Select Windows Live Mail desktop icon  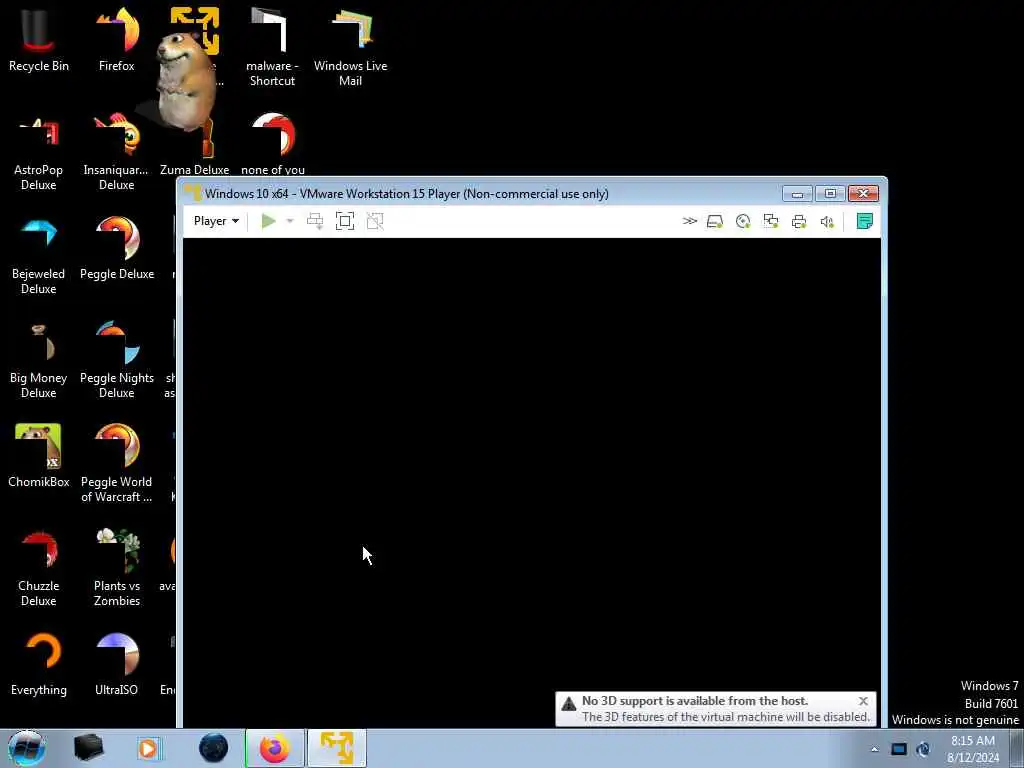pos(351,47)
